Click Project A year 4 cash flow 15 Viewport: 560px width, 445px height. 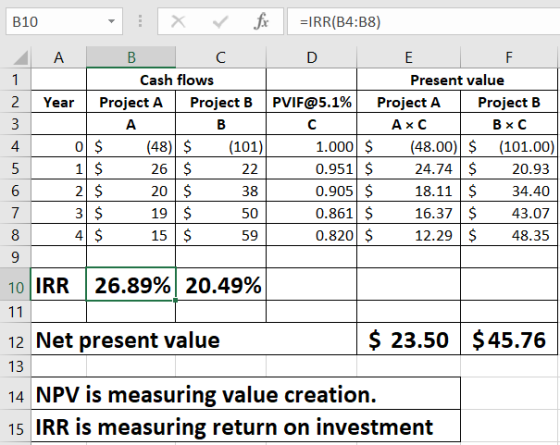pyautogui.click(x=131, y=235)
